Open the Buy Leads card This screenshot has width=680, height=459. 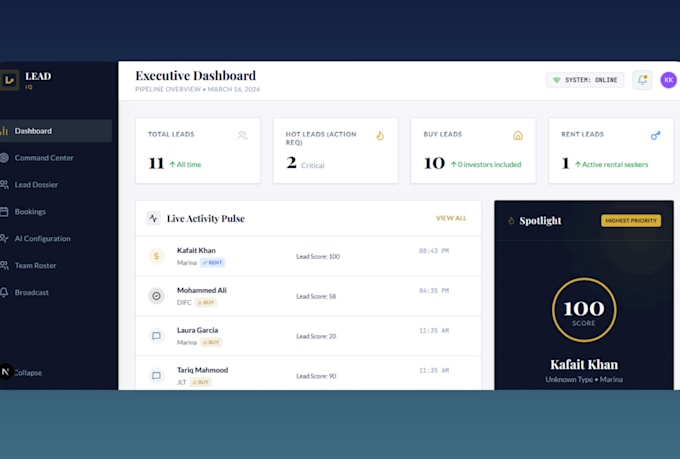point(473,151)
